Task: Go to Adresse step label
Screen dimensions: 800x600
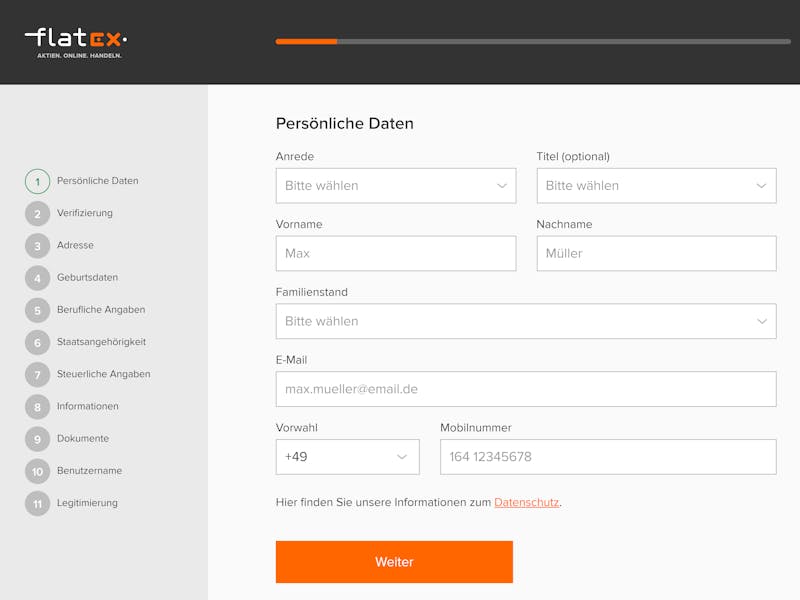Action: (x=75, y=245)
